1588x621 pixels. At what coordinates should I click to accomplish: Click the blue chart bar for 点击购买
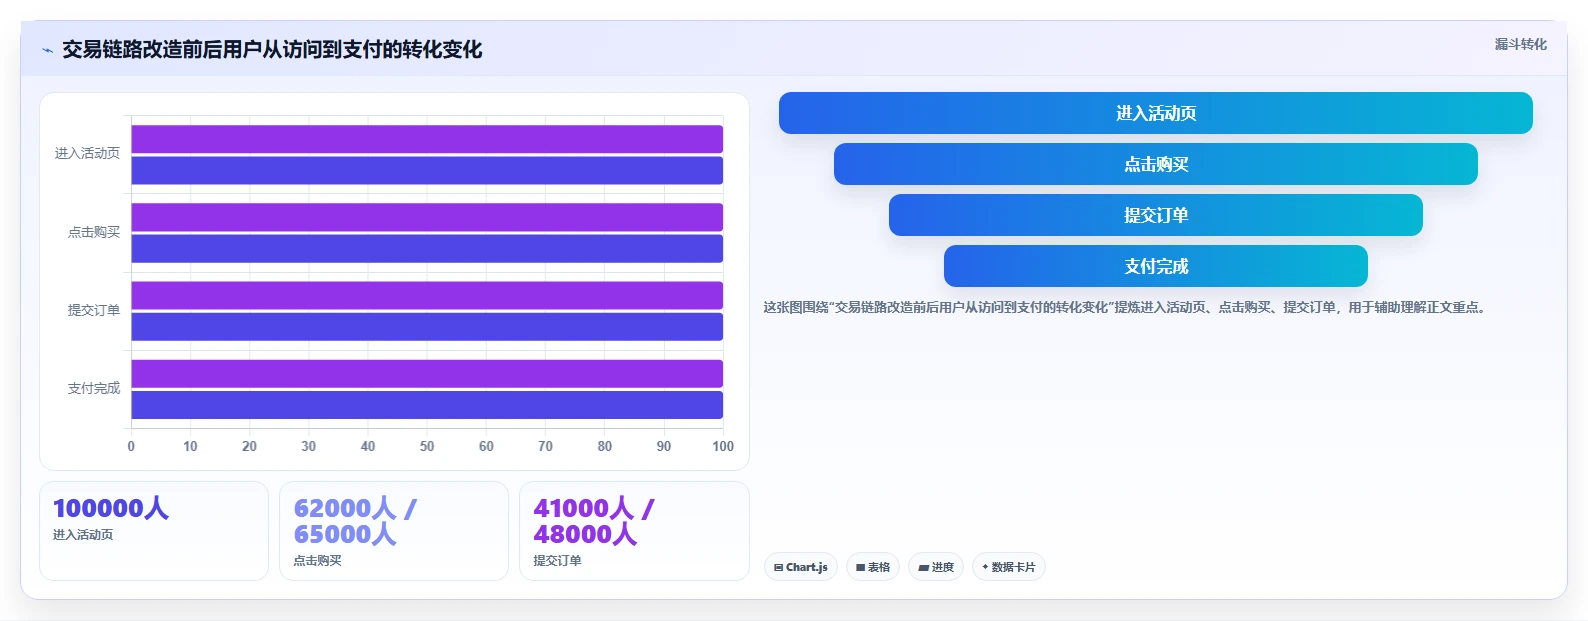click(x=427, y=248)
